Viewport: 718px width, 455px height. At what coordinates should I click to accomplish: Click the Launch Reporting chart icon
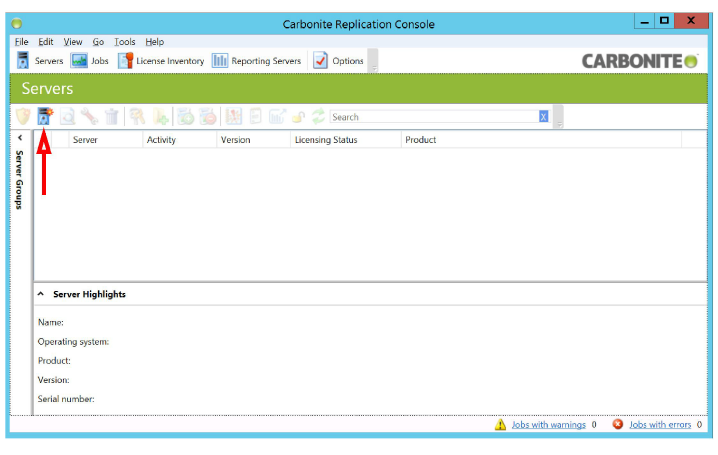point(277,116)
